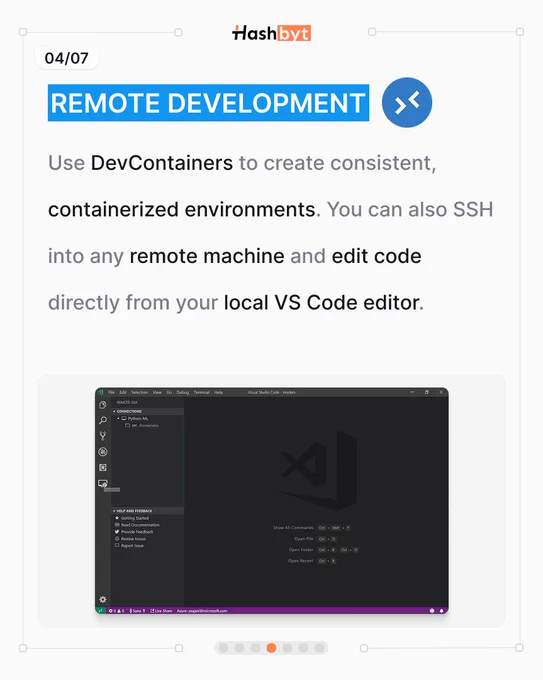
Task: Go to the first carousel page dot
Action: point(223,648)
